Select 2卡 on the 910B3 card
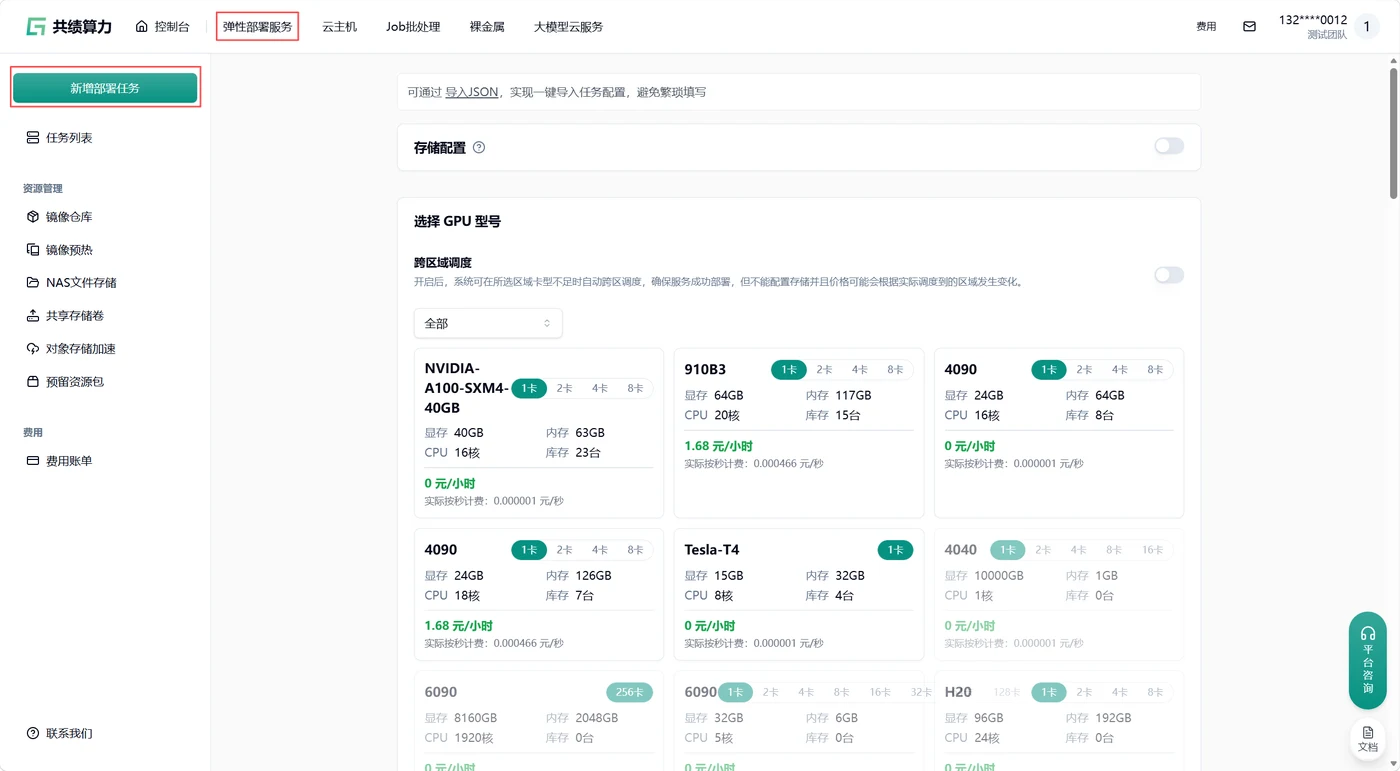Viewport: 1400px width, 771px height. pyautogui.click(x=824, y=370)
